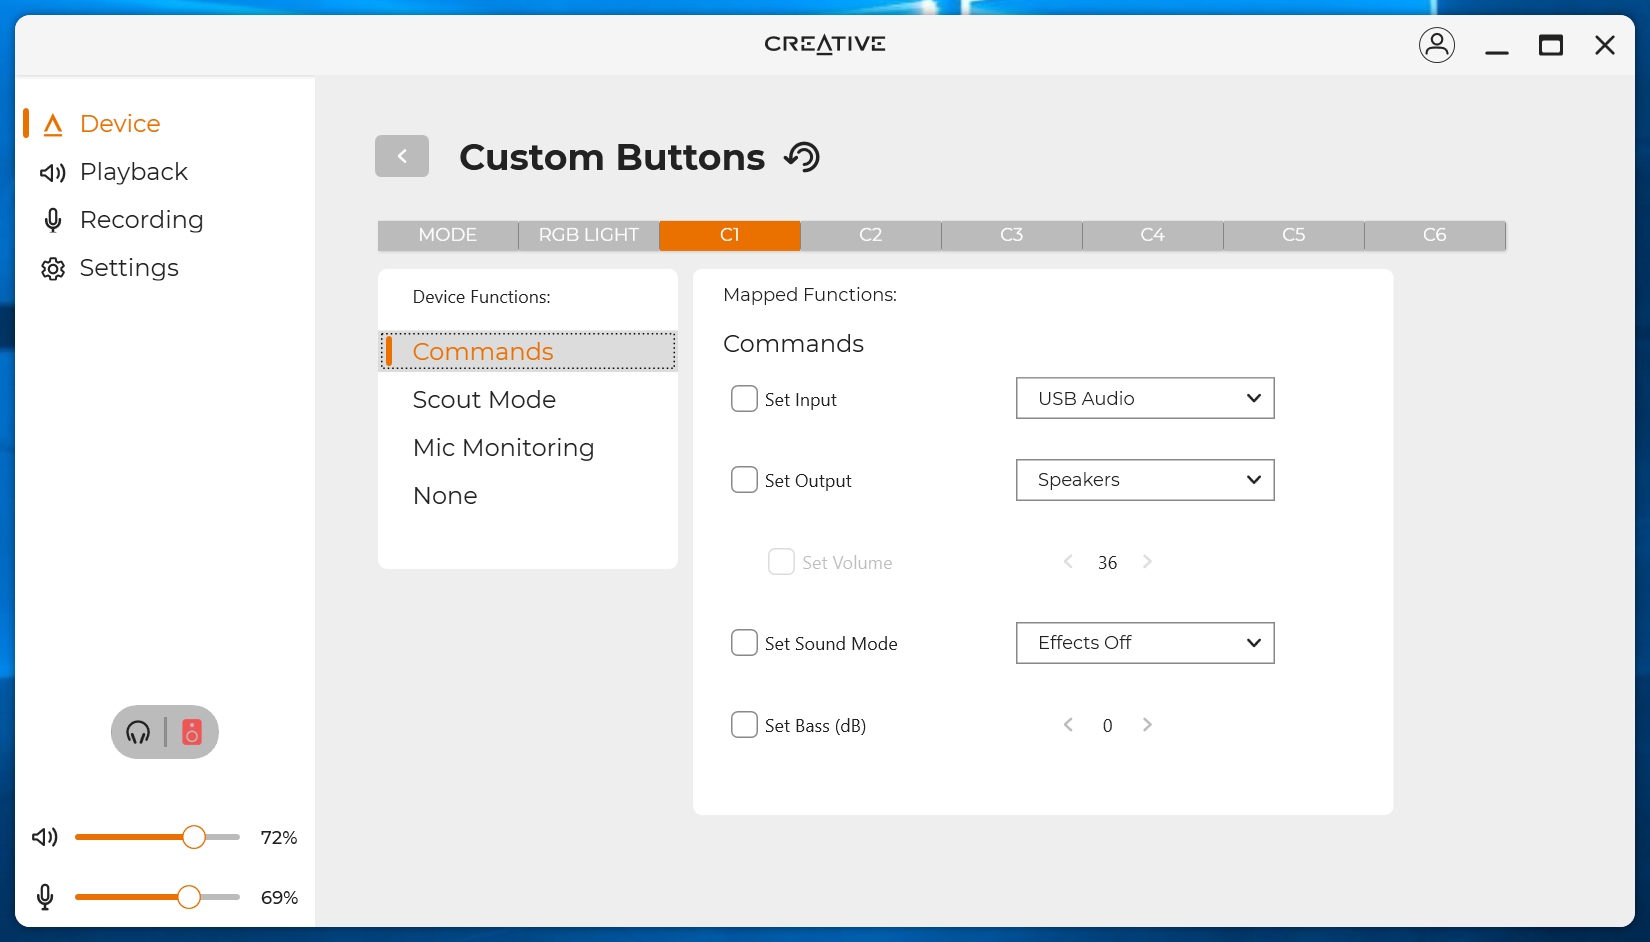This screenshot has width=1650, height=942.
Task: Mute the speaker volume icon
Action: tap(45, 837)
